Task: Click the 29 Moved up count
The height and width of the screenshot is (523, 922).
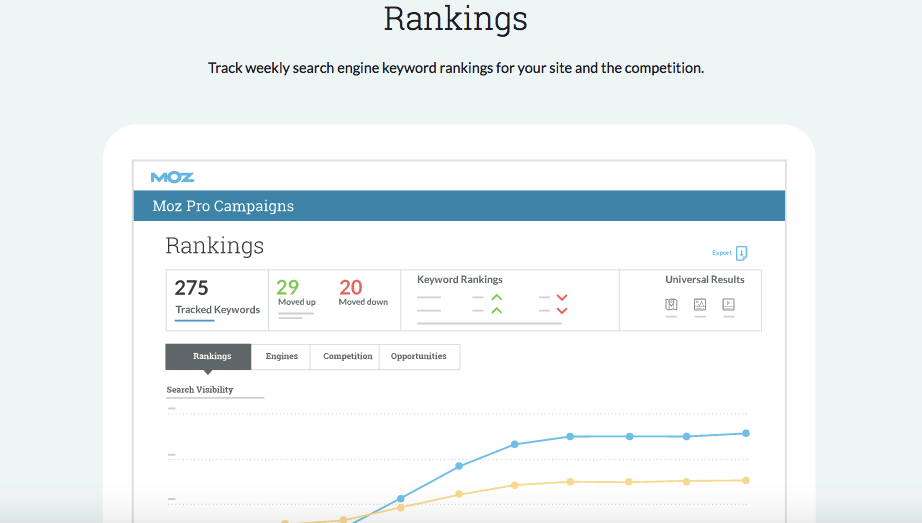Action: tap(288, 287)
